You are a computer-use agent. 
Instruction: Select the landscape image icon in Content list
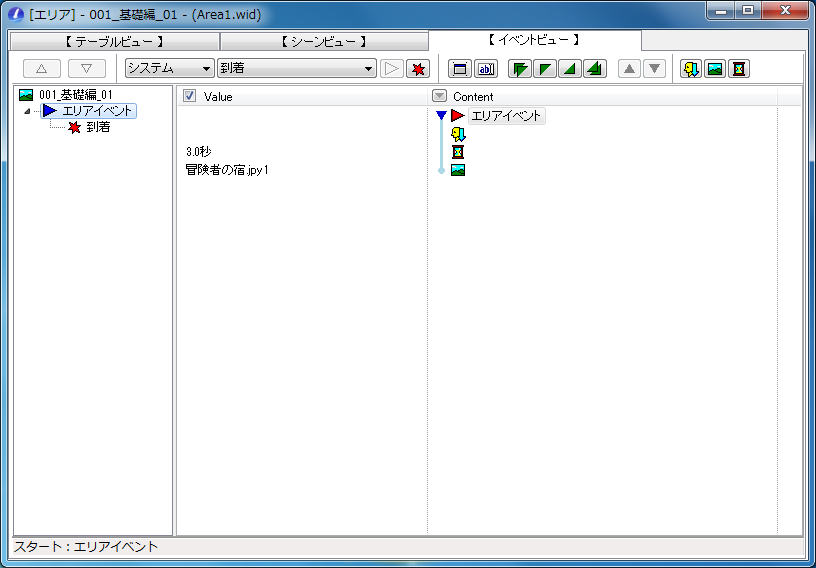coord(458,170)
